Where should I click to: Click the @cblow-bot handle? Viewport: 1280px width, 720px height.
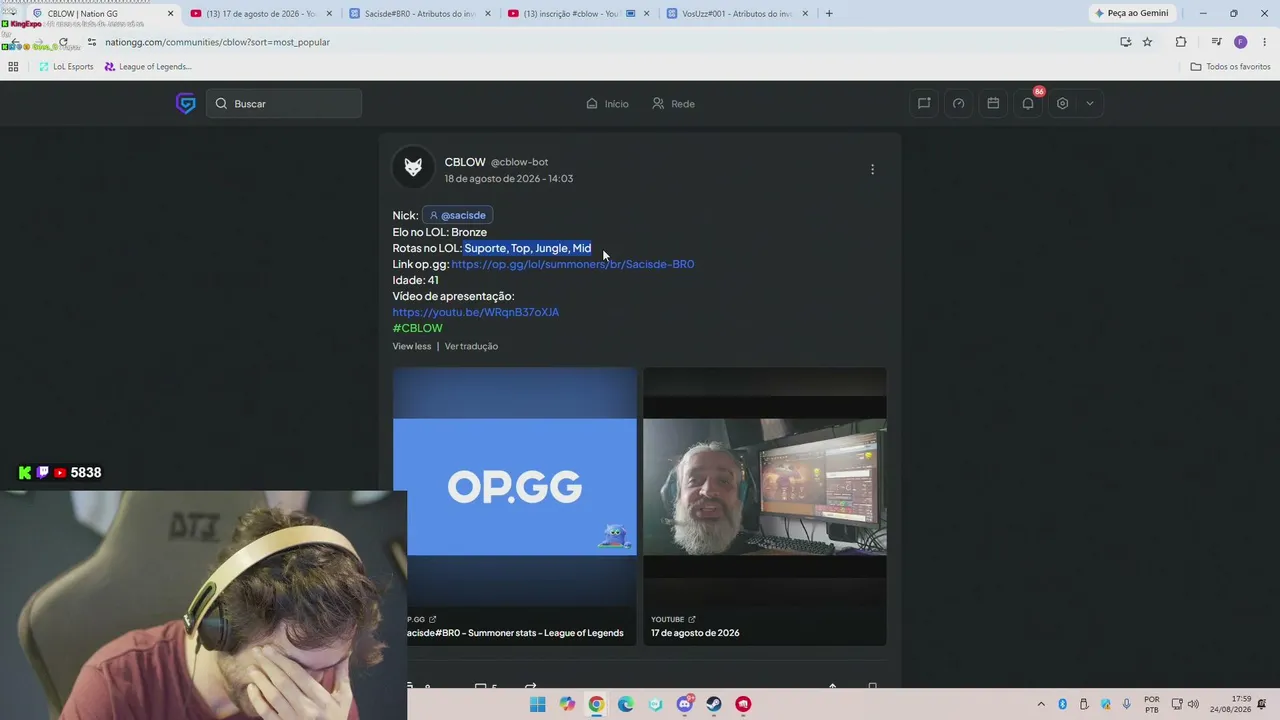(519, 162)
